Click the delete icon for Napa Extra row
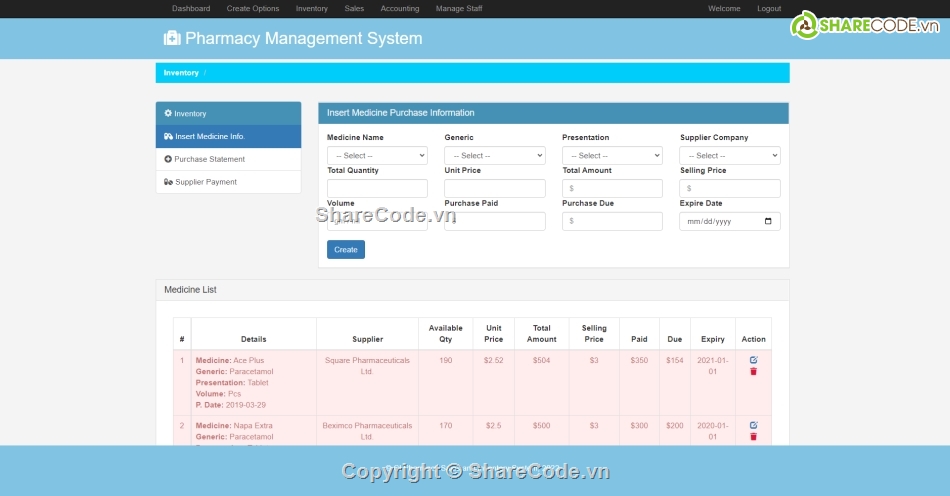This screenshot has width=950, height=496. coord(753,436)
